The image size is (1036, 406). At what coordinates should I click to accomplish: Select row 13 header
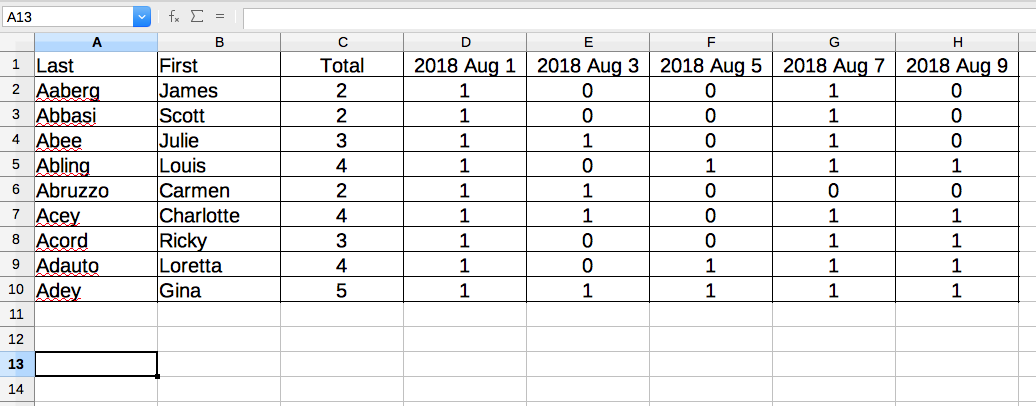point(17,364)
